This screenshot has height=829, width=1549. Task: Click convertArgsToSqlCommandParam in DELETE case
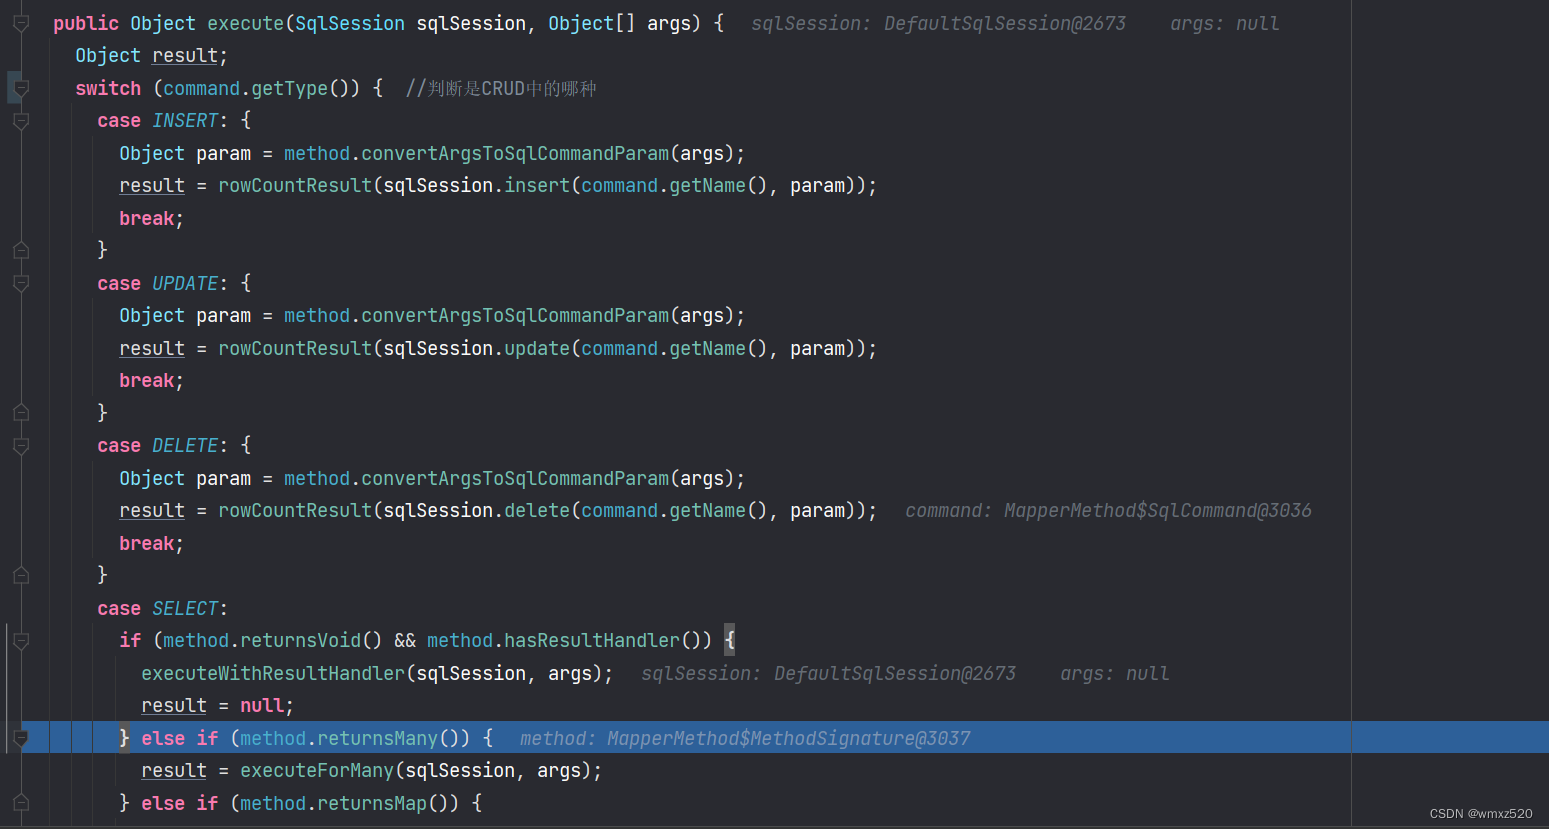click(515, 478)
